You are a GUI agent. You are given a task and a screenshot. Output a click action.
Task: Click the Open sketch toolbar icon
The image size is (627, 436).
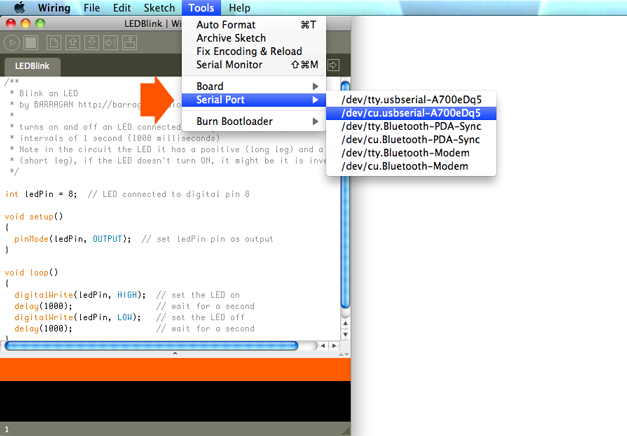72,42
